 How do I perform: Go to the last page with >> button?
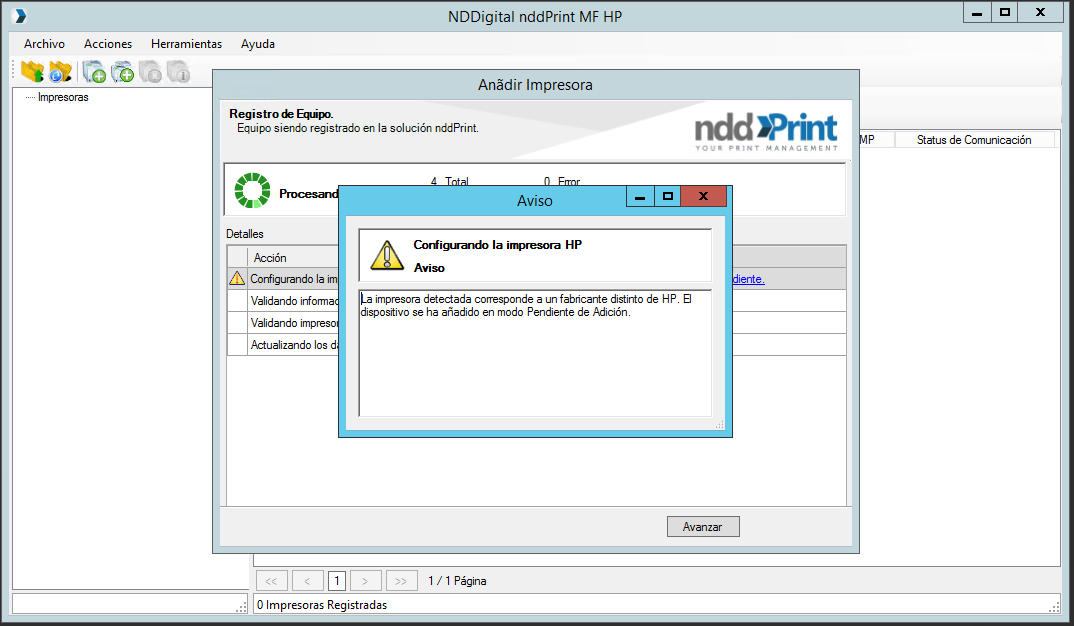tap(401, 580)
